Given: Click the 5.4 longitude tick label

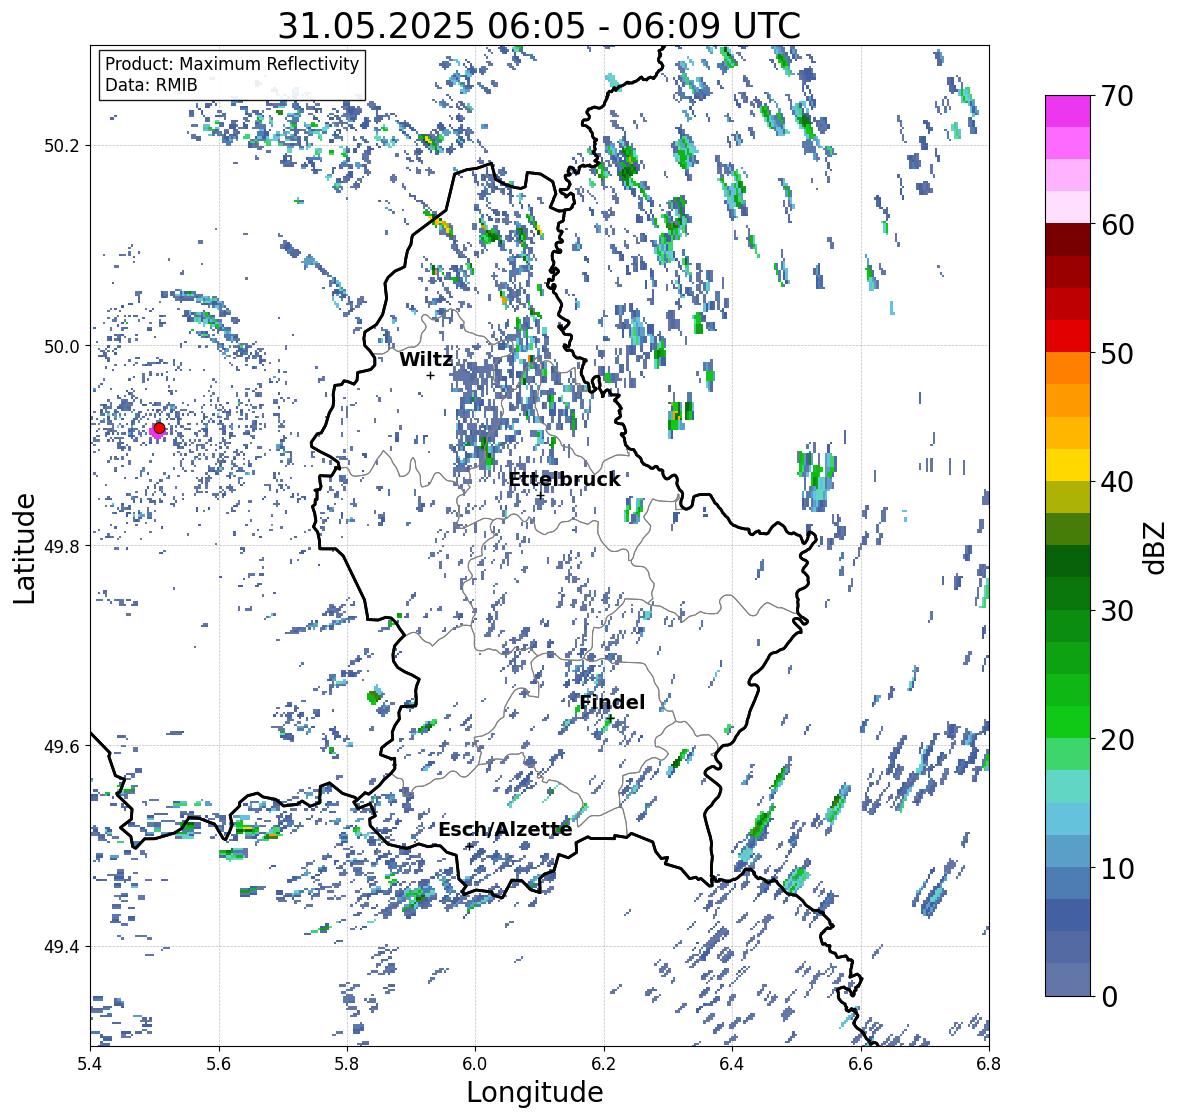Looking at the screenshot, I should tap(90, 1064).
